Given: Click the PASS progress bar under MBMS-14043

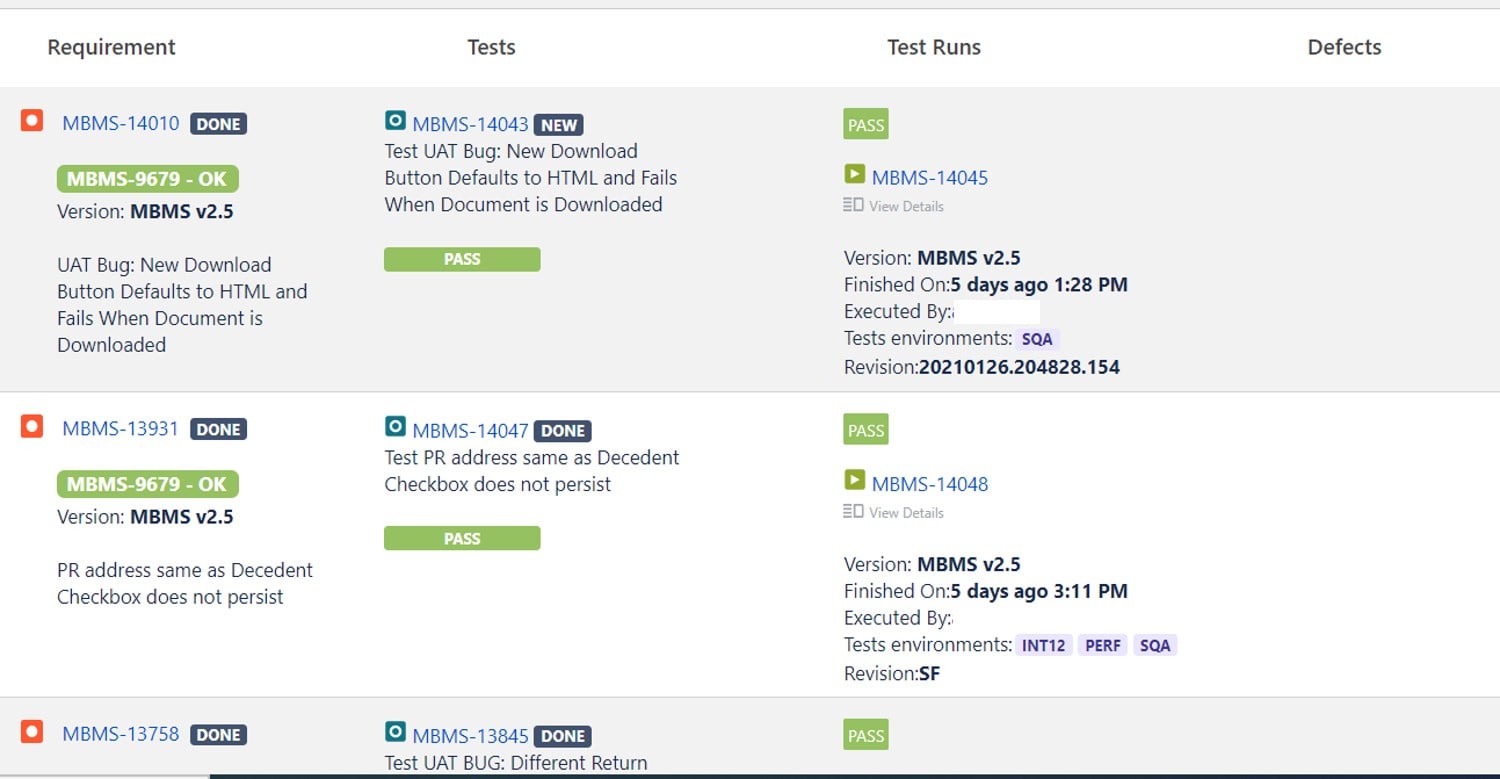Looking at the screenshot, I should pos(462,259).
